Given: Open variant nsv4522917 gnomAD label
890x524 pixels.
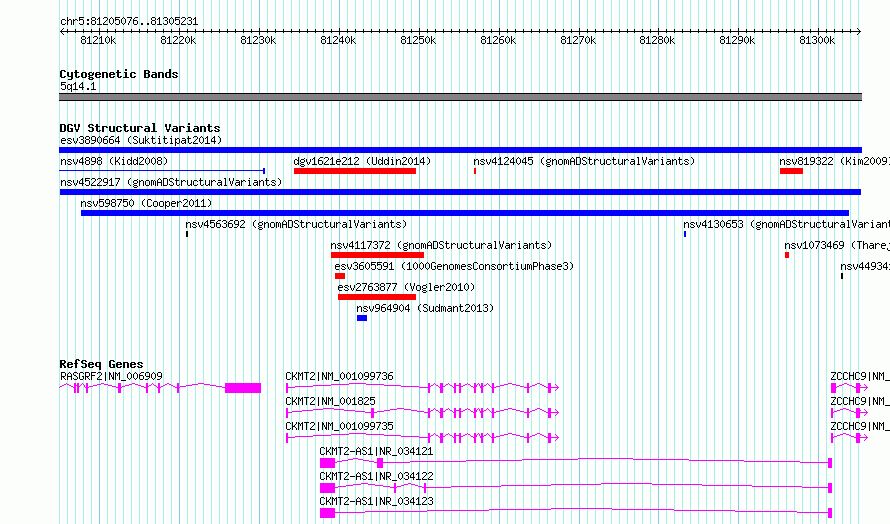Looking at the screenshot, I should (171, 182).
